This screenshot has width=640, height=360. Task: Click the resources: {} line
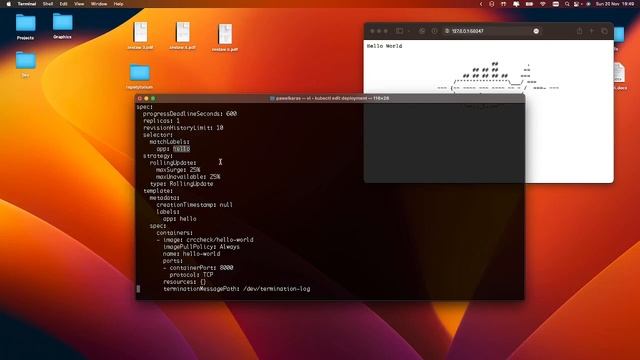[184, 282]
